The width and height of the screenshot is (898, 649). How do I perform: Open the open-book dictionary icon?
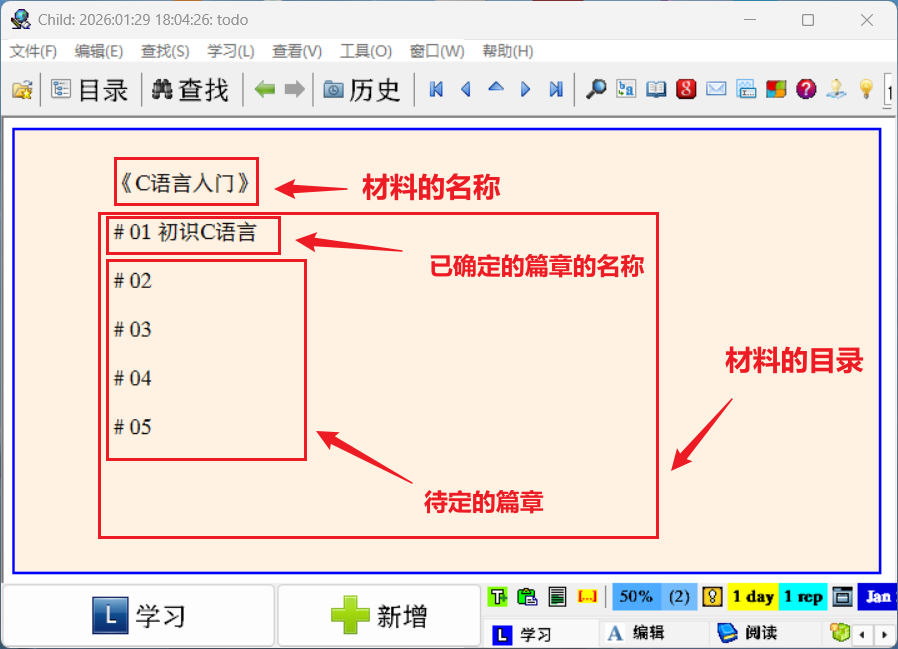pyautogui.click(x=656, y=89)
